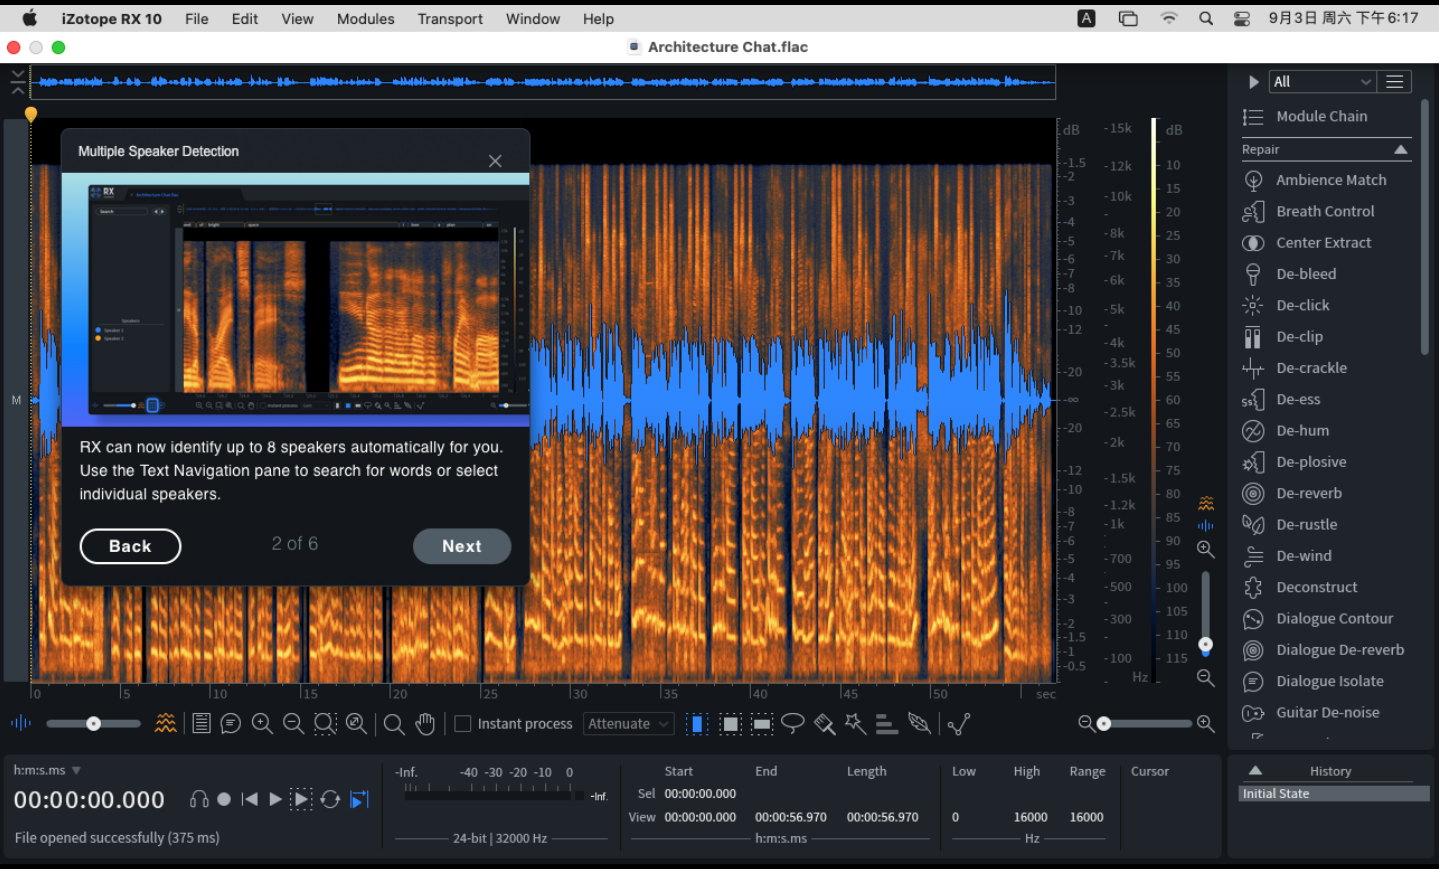This screenshot has width=1439, height=869.
Task: Open the De-click module
Action: point(1326,305)
